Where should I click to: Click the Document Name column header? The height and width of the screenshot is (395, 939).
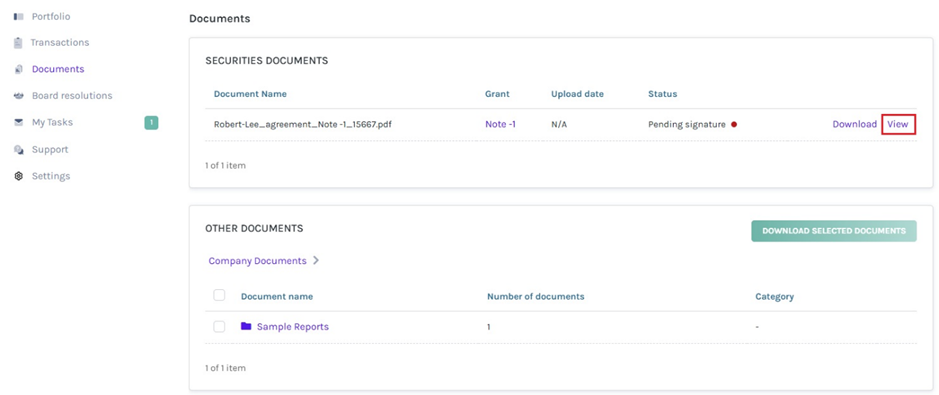pos(250,94)
